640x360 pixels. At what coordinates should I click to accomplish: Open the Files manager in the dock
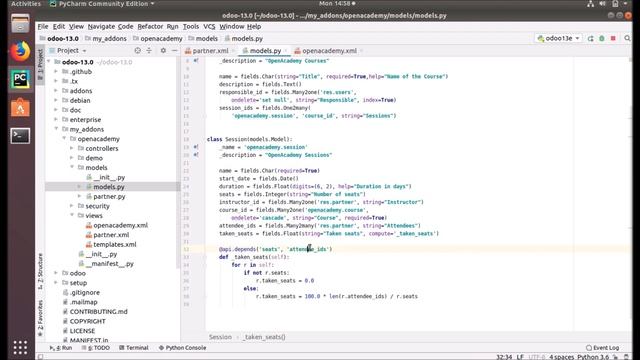(20, 23)
